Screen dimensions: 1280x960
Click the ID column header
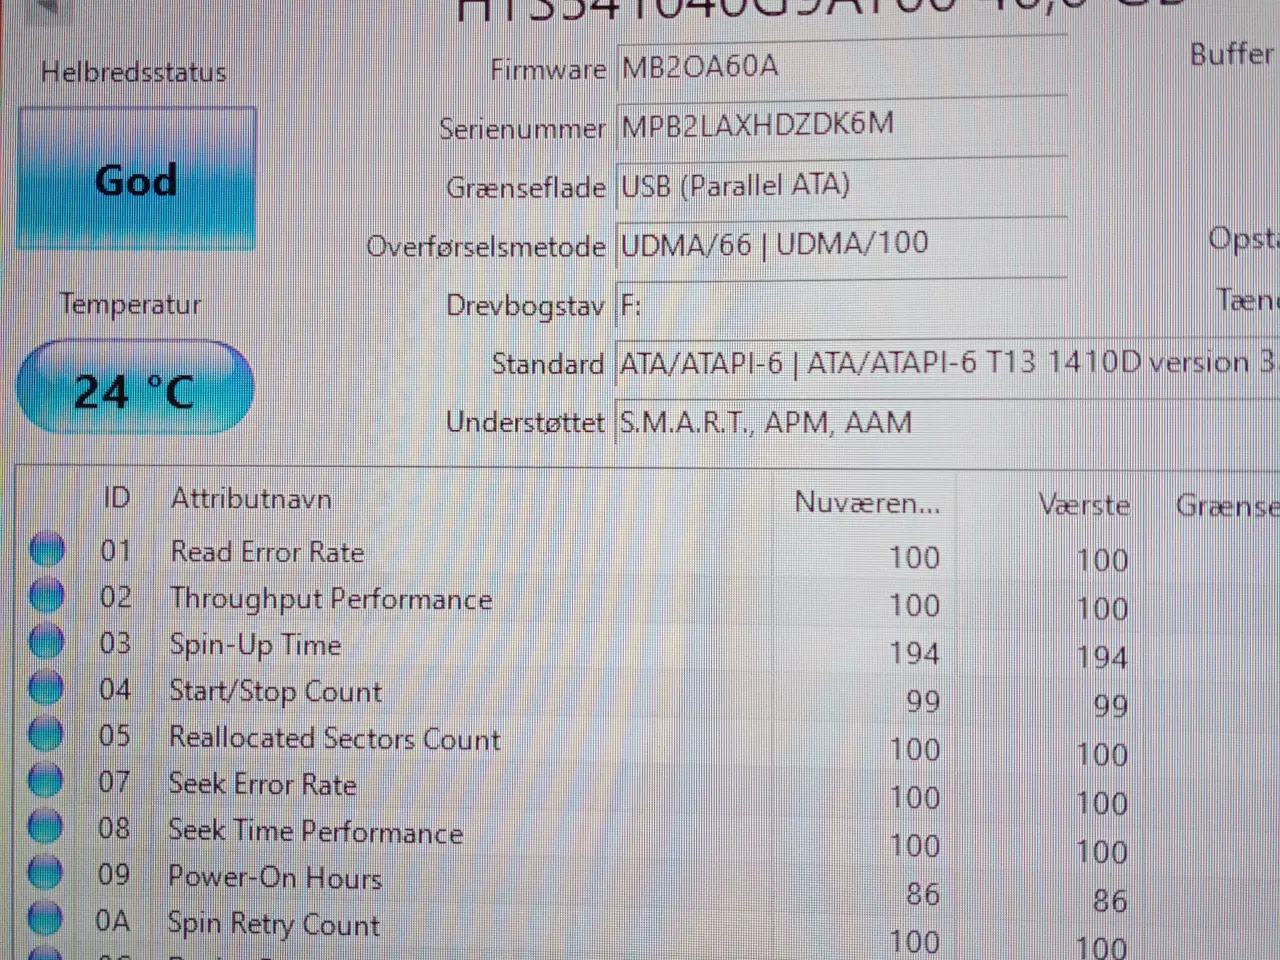tap(116, 498)
